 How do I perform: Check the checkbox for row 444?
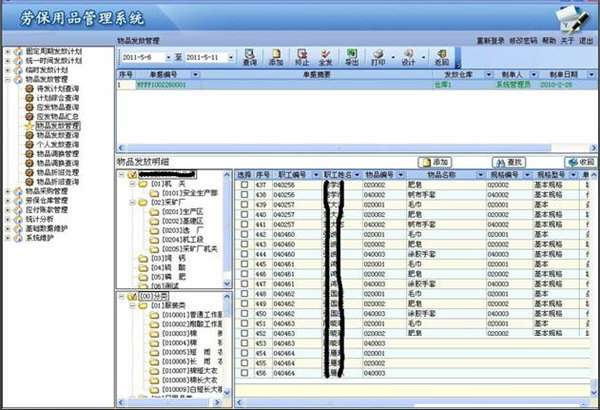pos(244,254)
